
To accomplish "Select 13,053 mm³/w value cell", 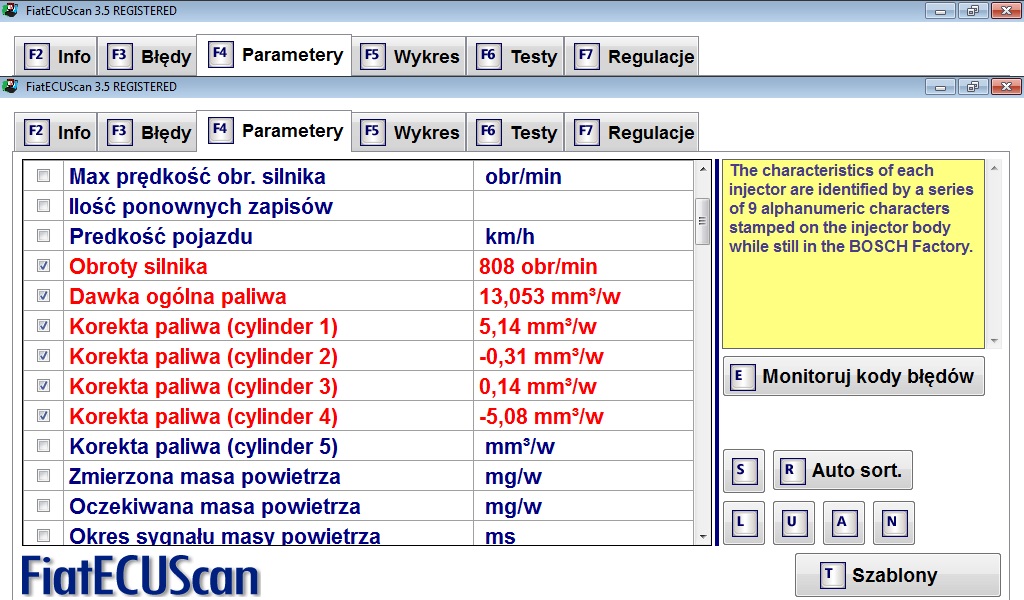I will tap(583, 296).
